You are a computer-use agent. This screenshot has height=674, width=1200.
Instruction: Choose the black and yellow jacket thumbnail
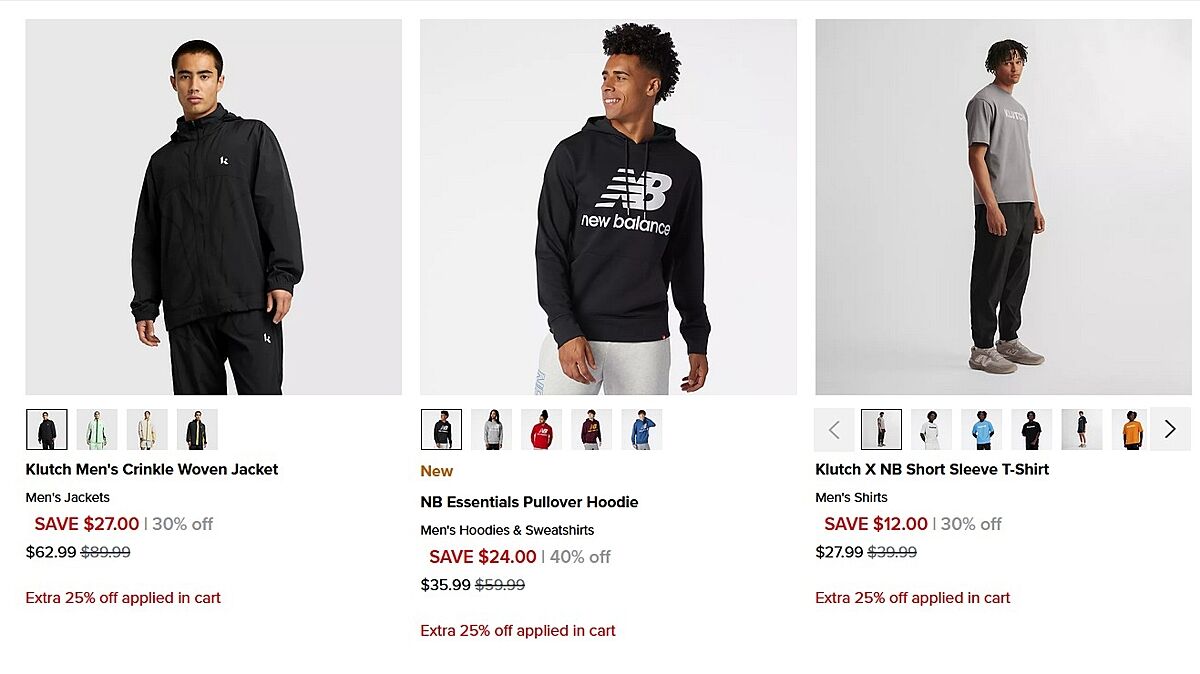point(197,429)
